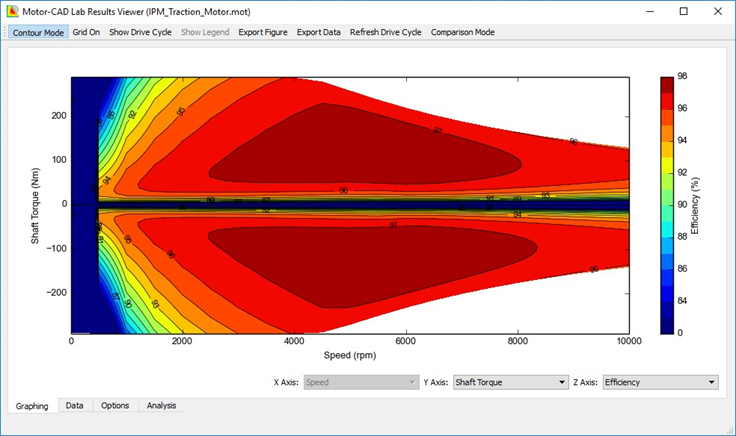Select the Graphing tab
The width and height of the screenshot is (736, 436).
(31, 405)
